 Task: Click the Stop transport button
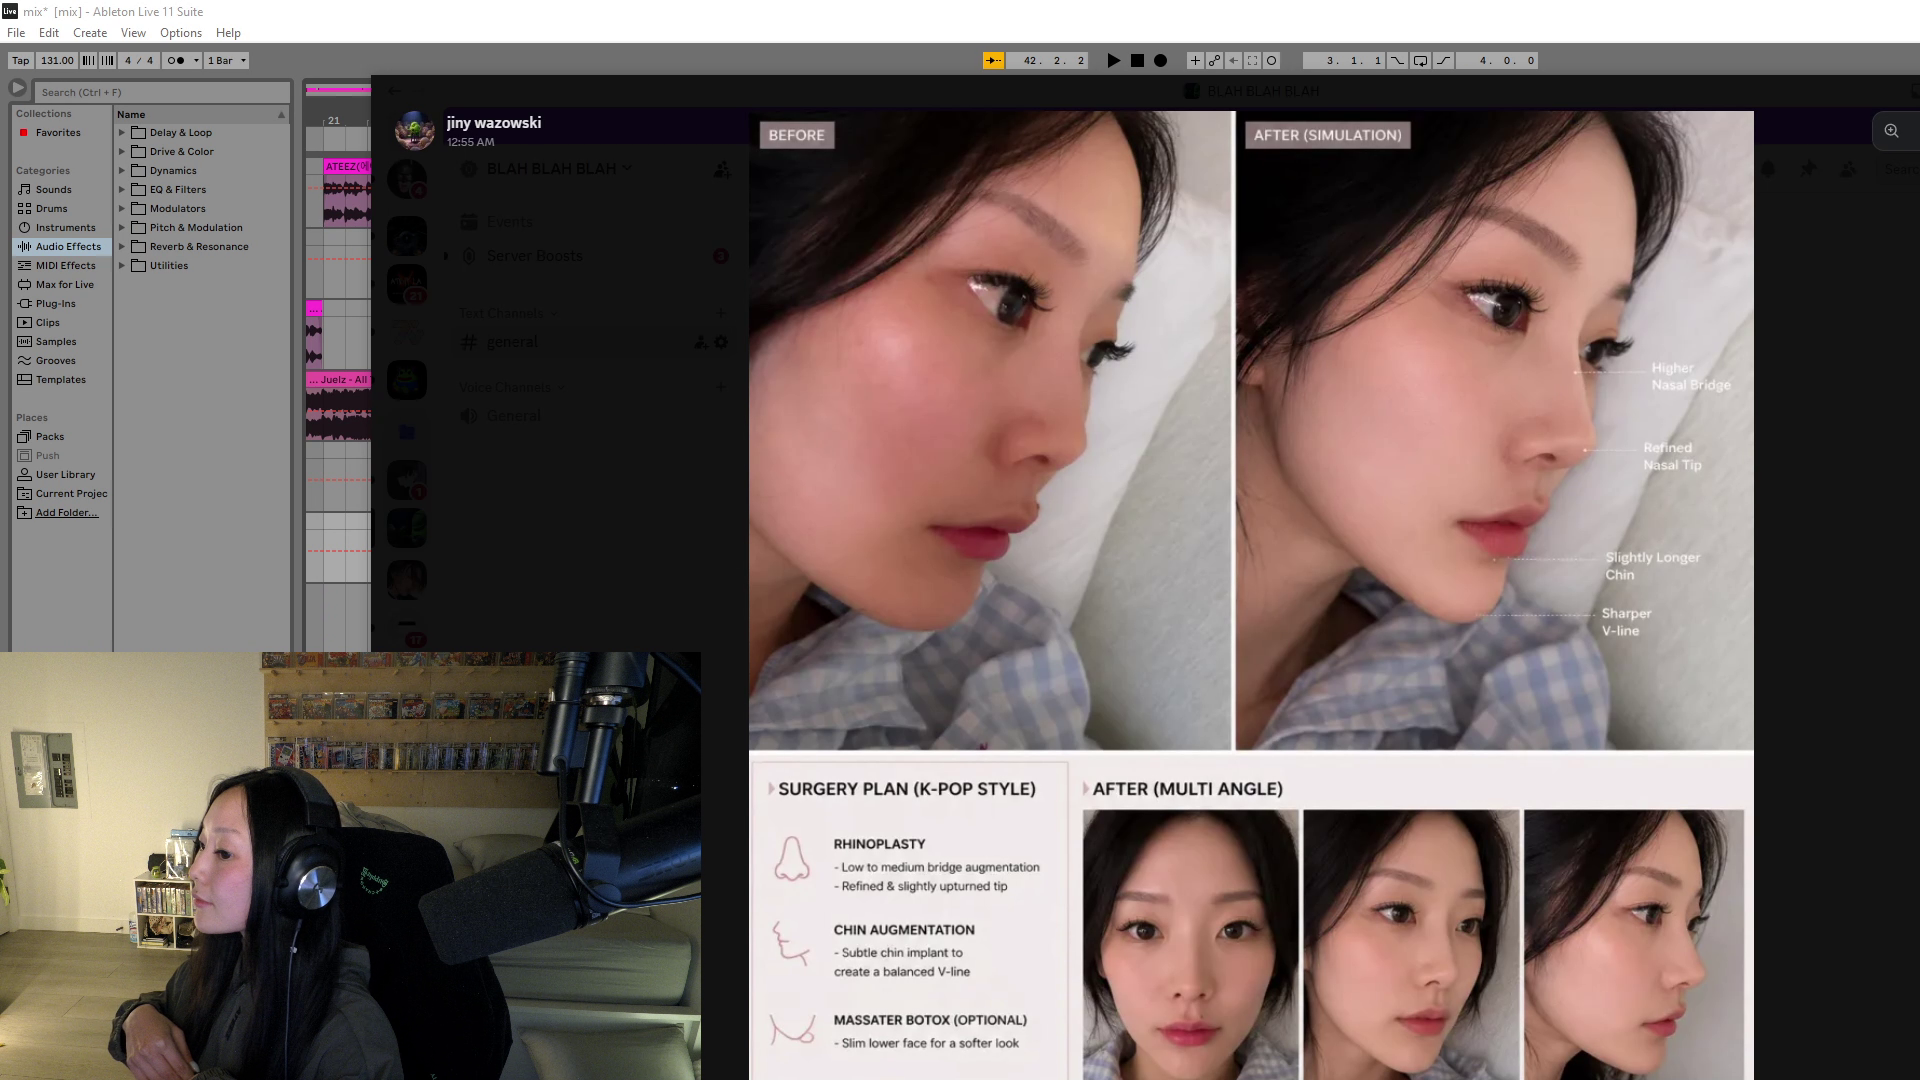[1137, 61]
